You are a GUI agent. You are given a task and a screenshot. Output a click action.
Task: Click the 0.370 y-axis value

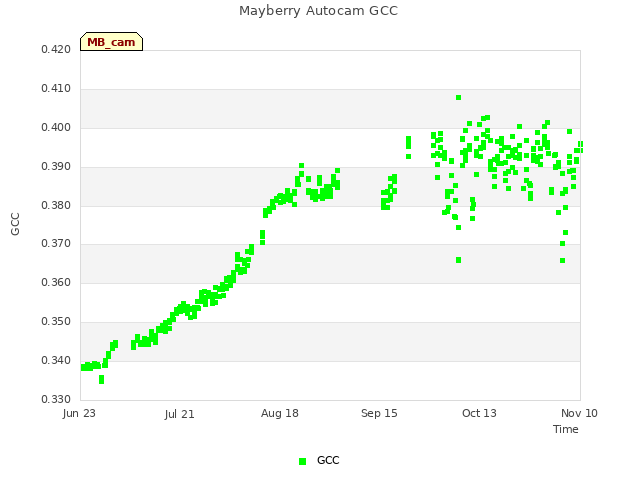pos(56,244)
